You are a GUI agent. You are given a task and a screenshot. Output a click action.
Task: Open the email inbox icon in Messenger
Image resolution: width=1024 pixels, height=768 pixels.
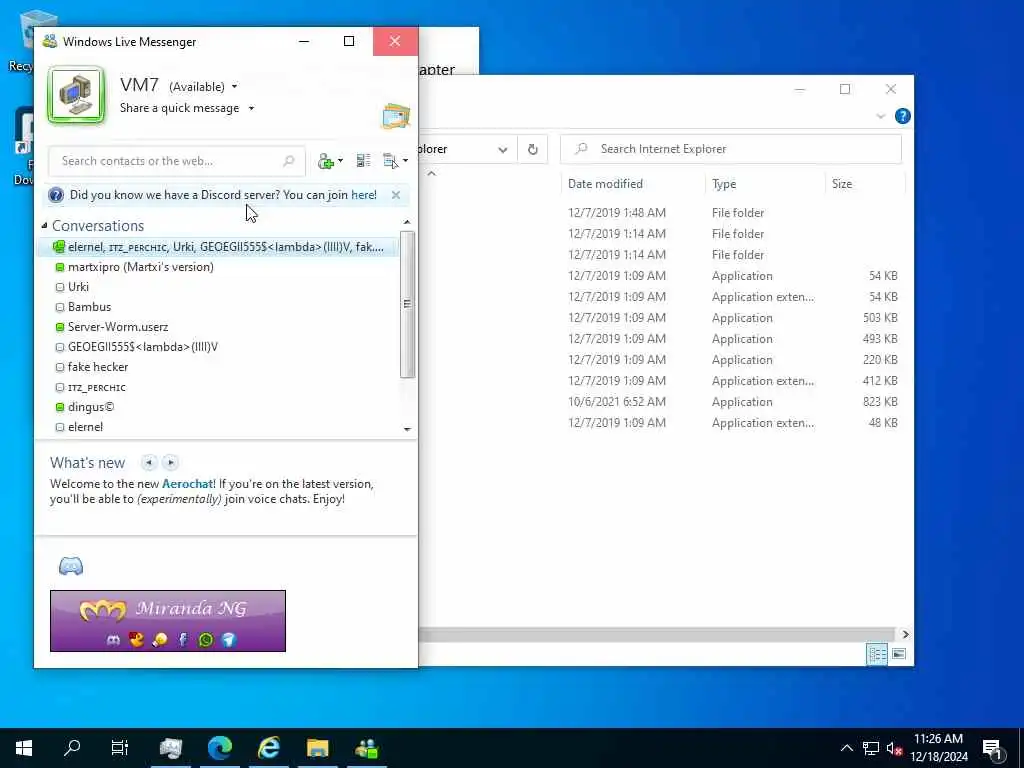(396, 116)
